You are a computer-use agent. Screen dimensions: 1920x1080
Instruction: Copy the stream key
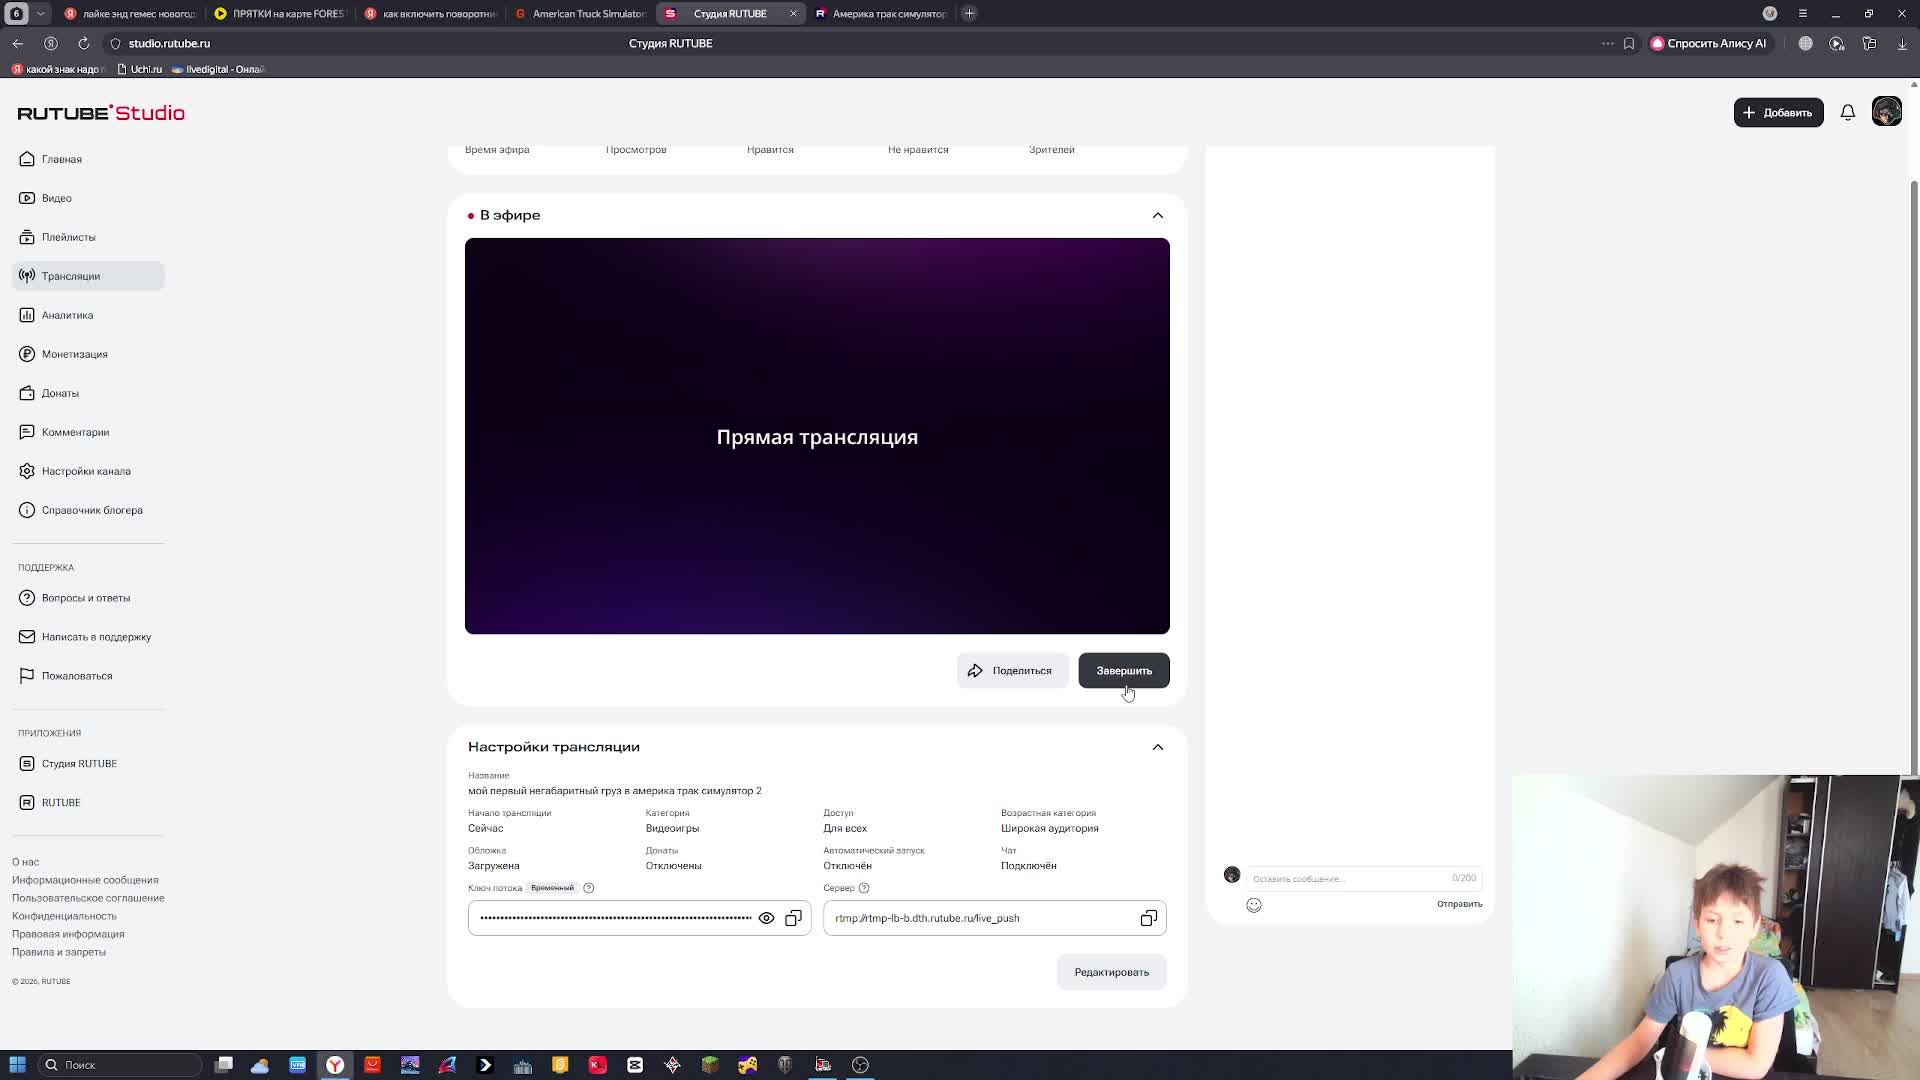click(793, 918)
